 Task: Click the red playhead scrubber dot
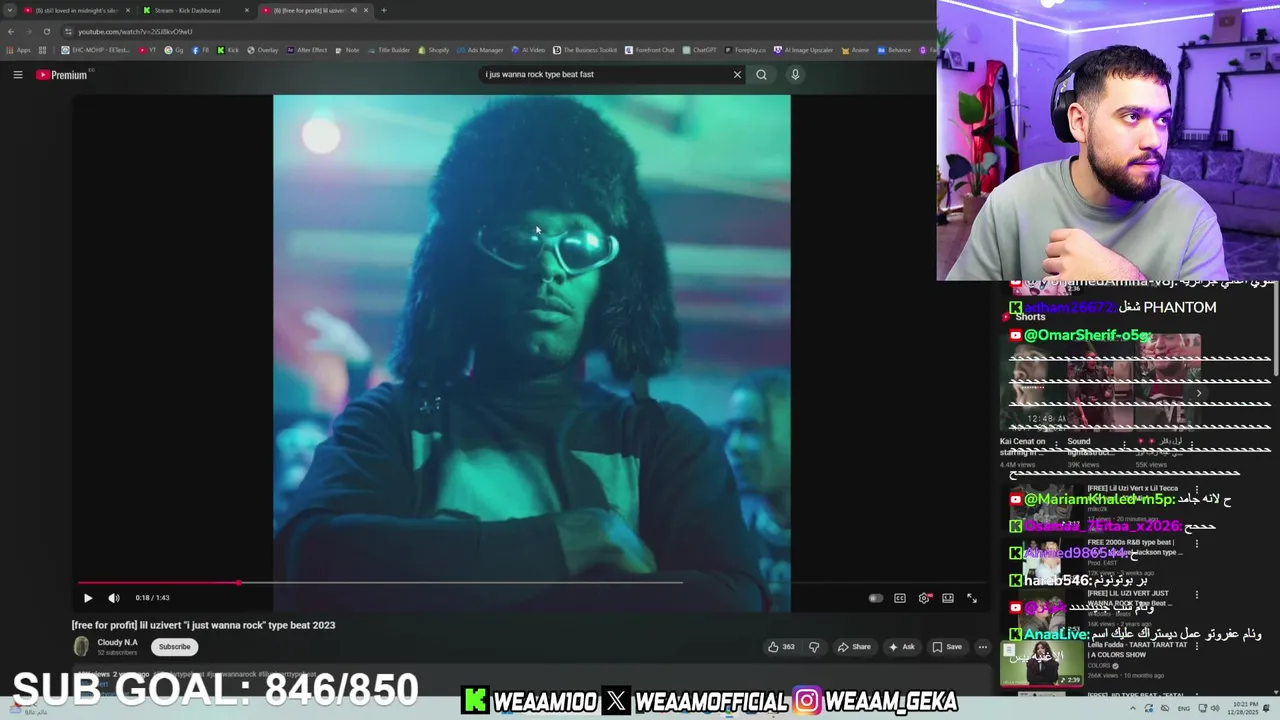pyautogui.click(x=238, y=582)
